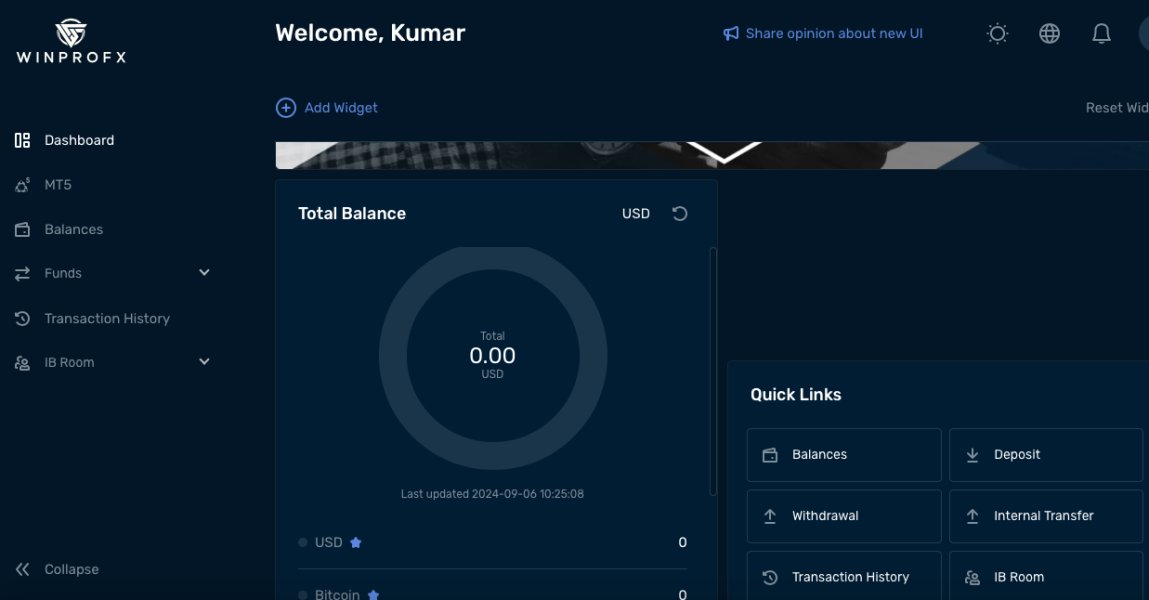Open the MT5 sidebar item

click(x=58, y=185)
